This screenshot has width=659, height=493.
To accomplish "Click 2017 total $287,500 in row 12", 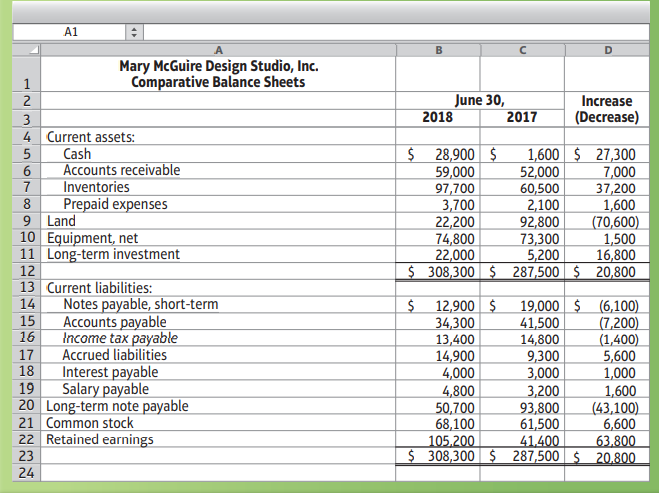I will click(x=525, y=272).
